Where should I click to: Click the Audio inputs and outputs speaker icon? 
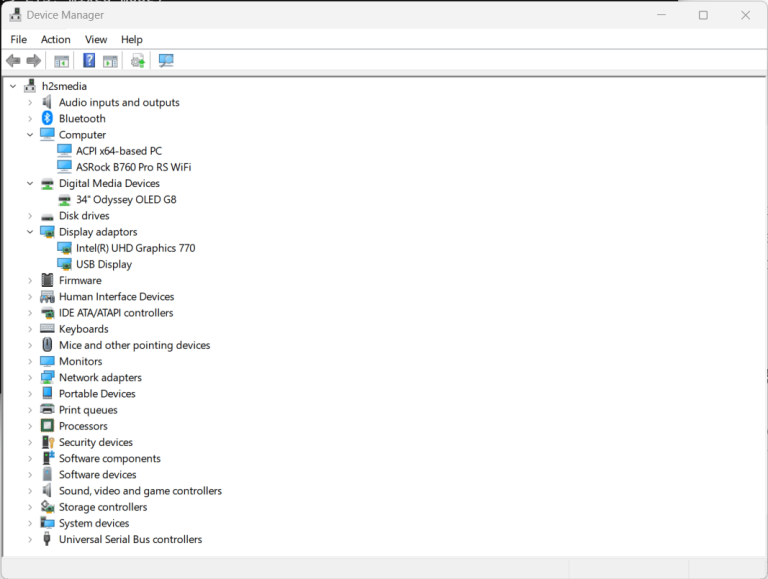47,102
